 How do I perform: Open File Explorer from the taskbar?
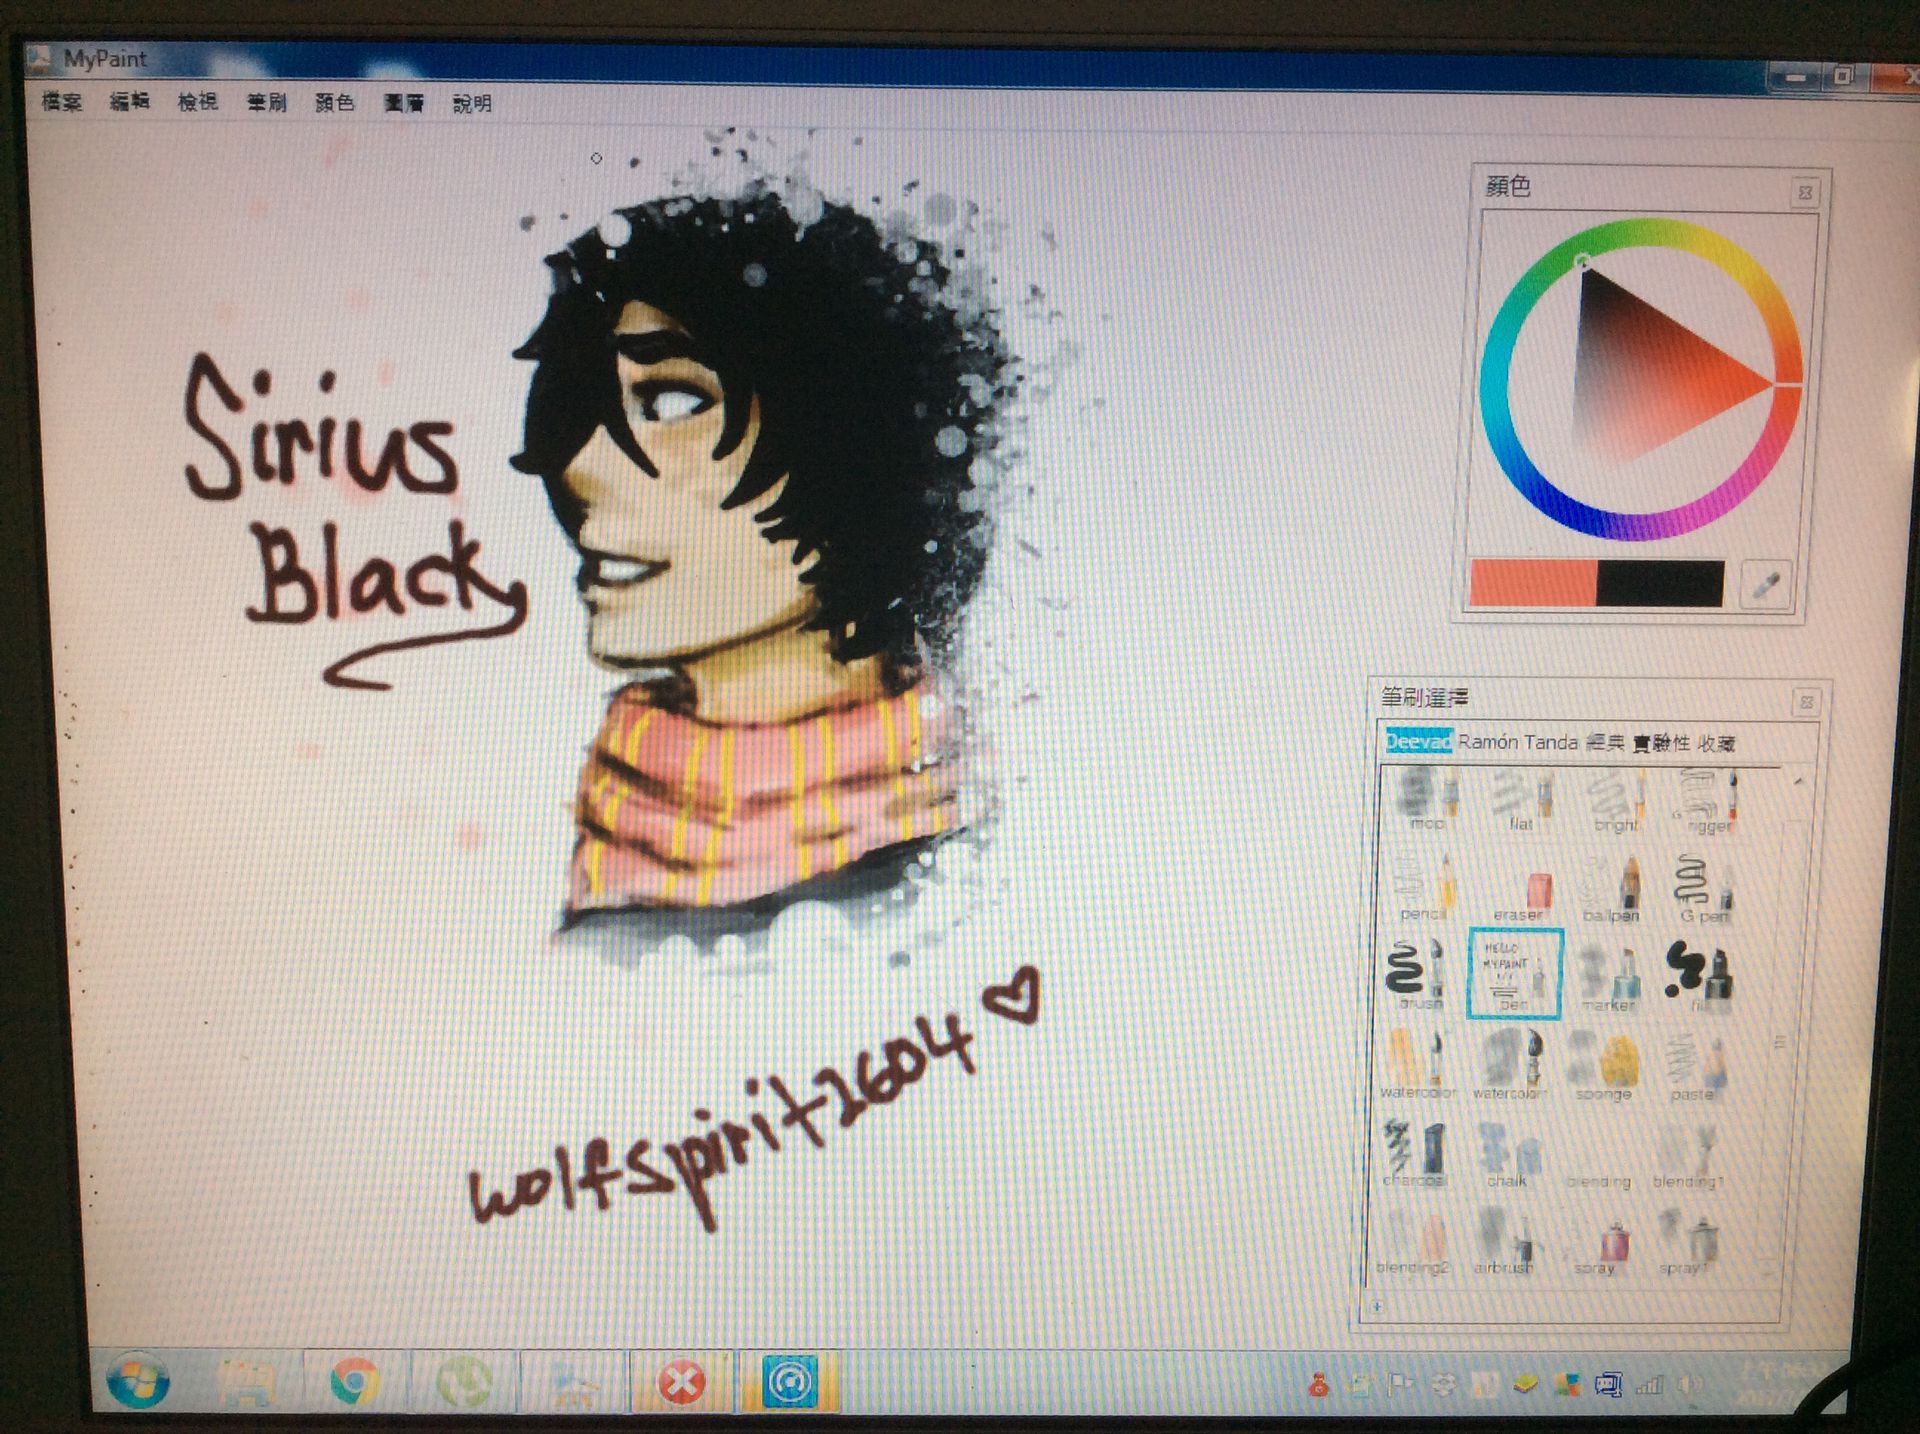tap(246, 1382)
